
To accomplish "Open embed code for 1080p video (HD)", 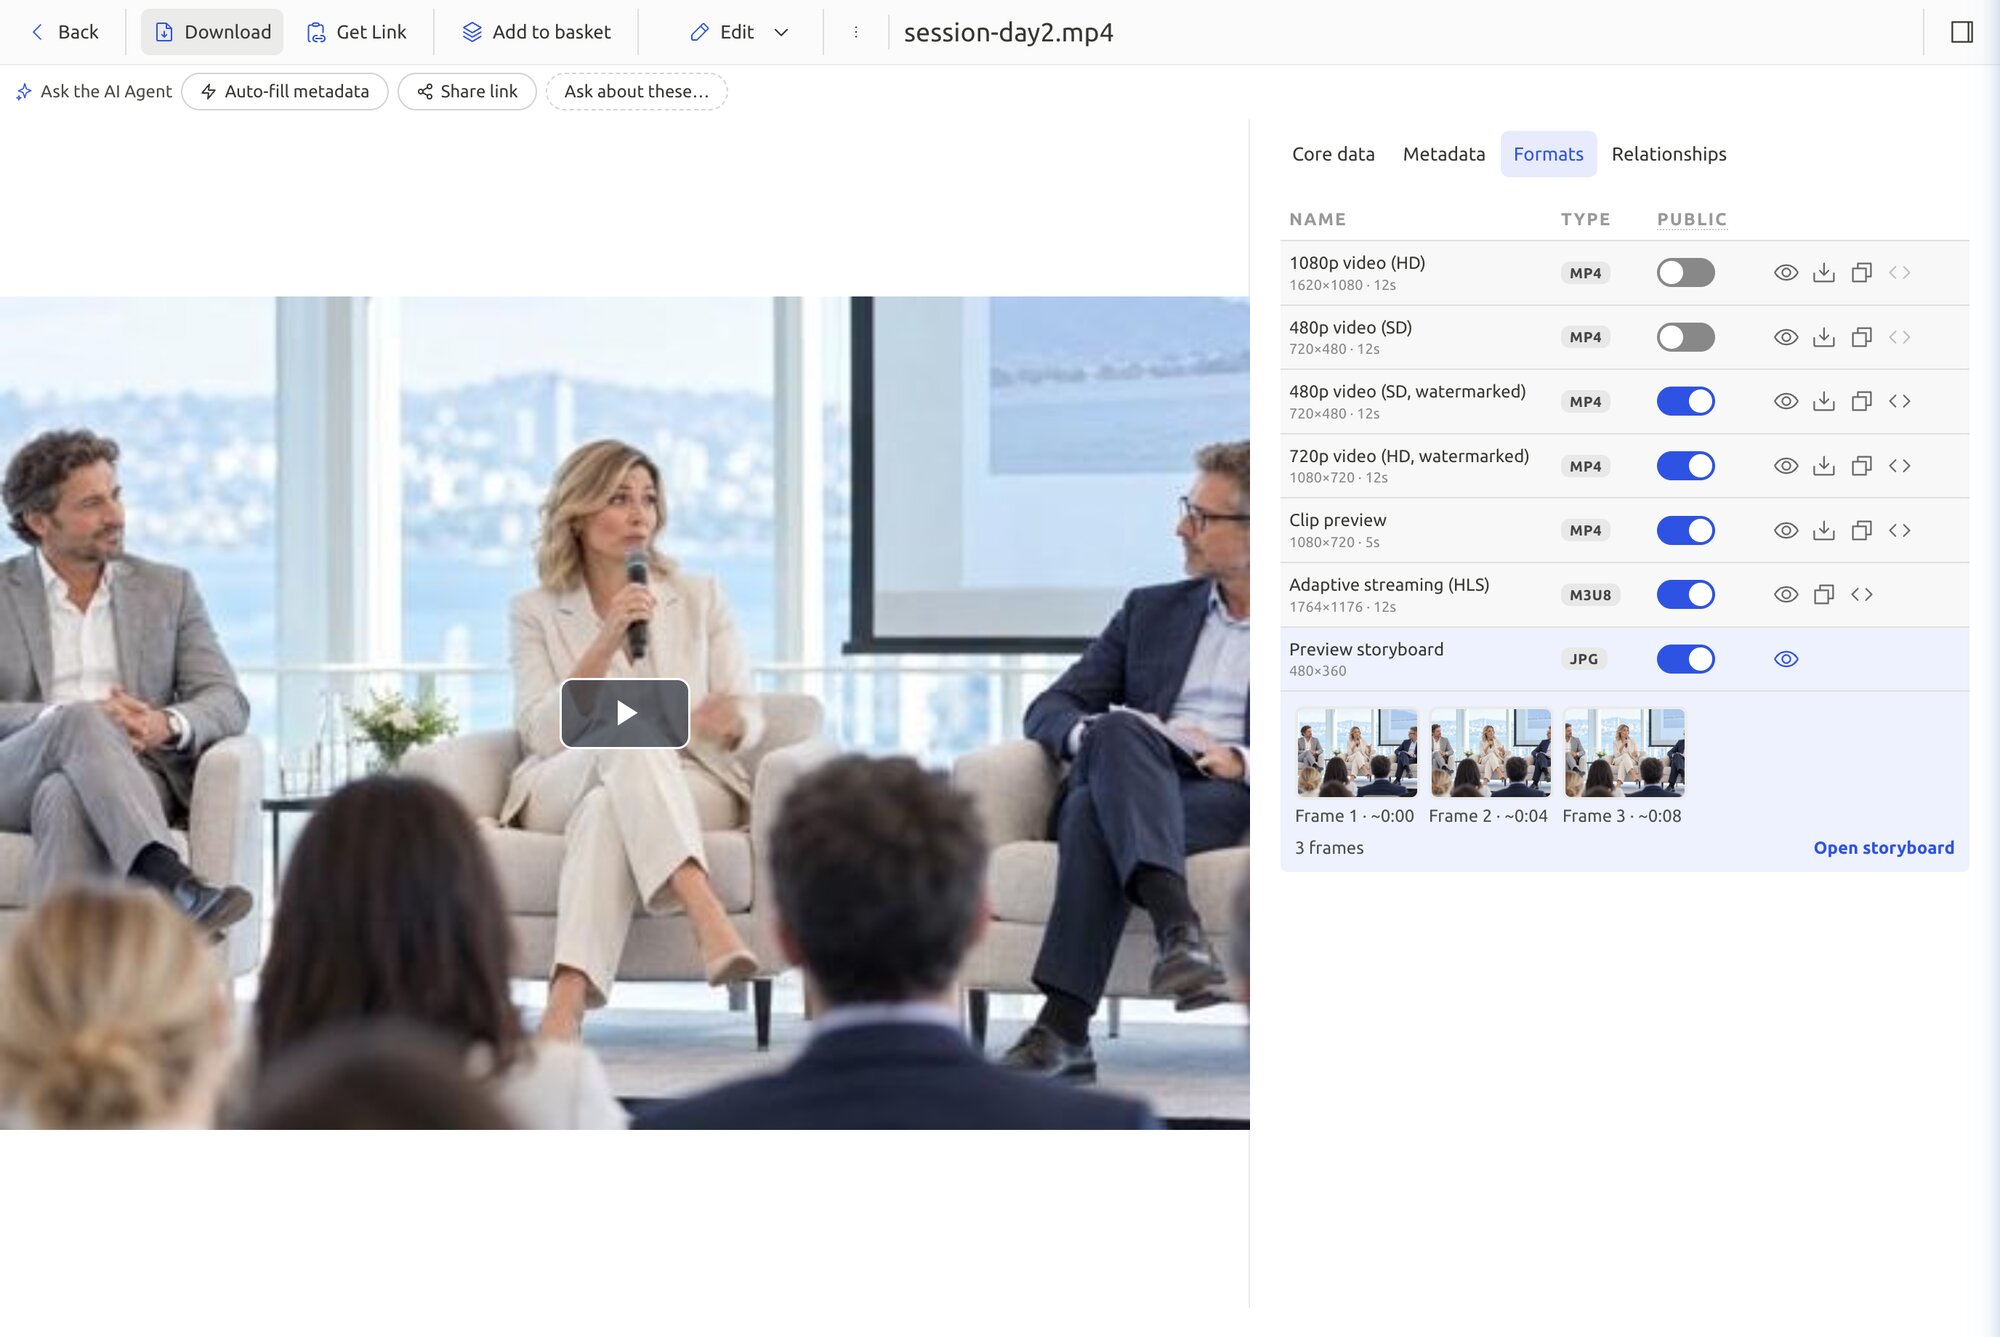I will click(1900, 273).
